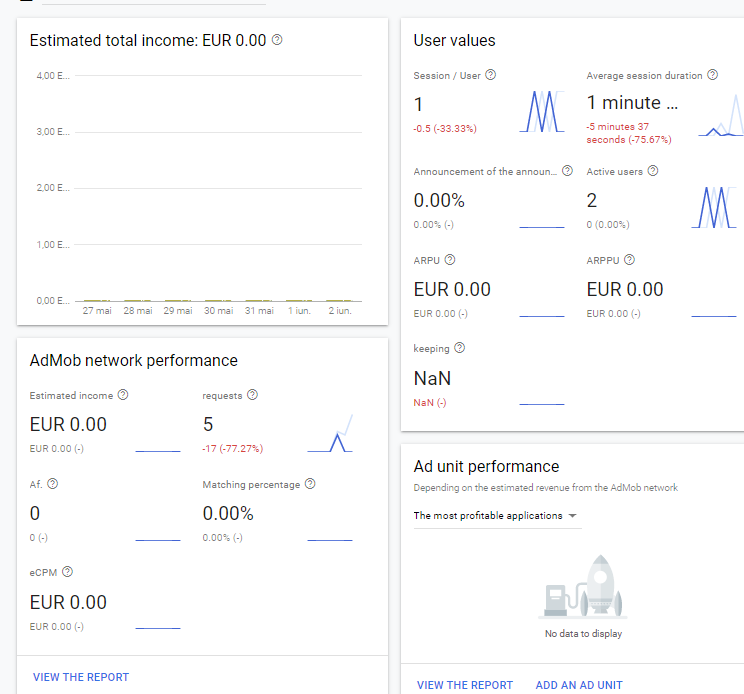Open Ad unit performance VIEW THE REPORT
The height and width of the screenshot is (694, 744).
tap(465, 685)
